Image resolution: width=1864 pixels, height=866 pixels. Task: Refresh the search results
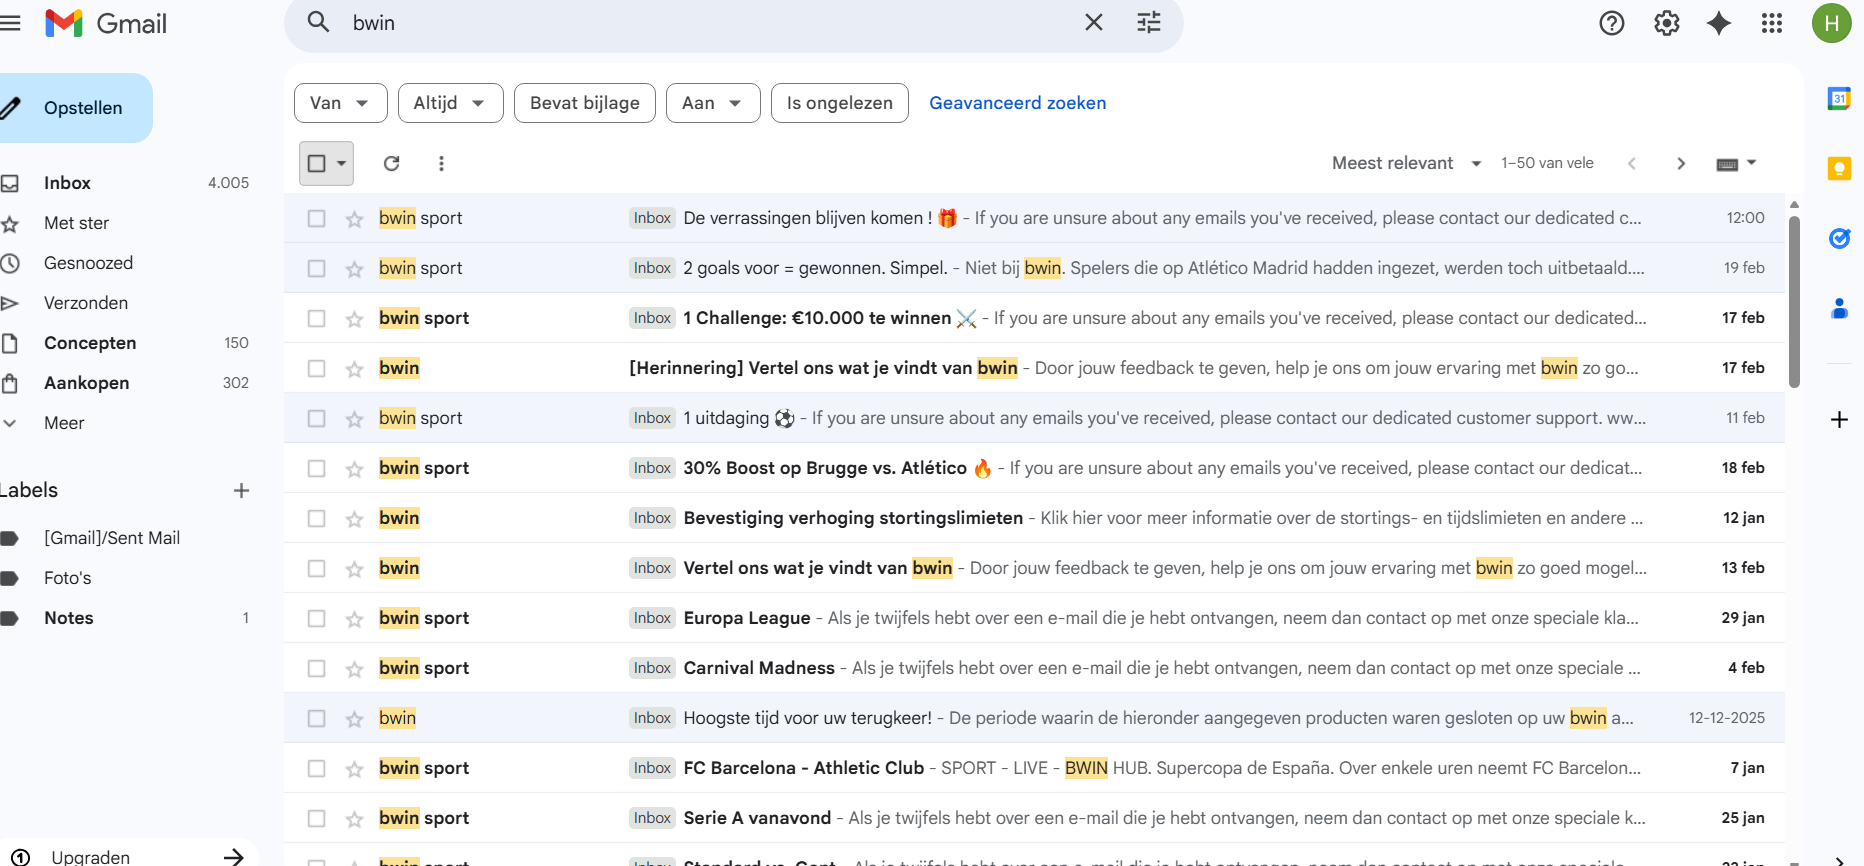click(x=392, y=163)
